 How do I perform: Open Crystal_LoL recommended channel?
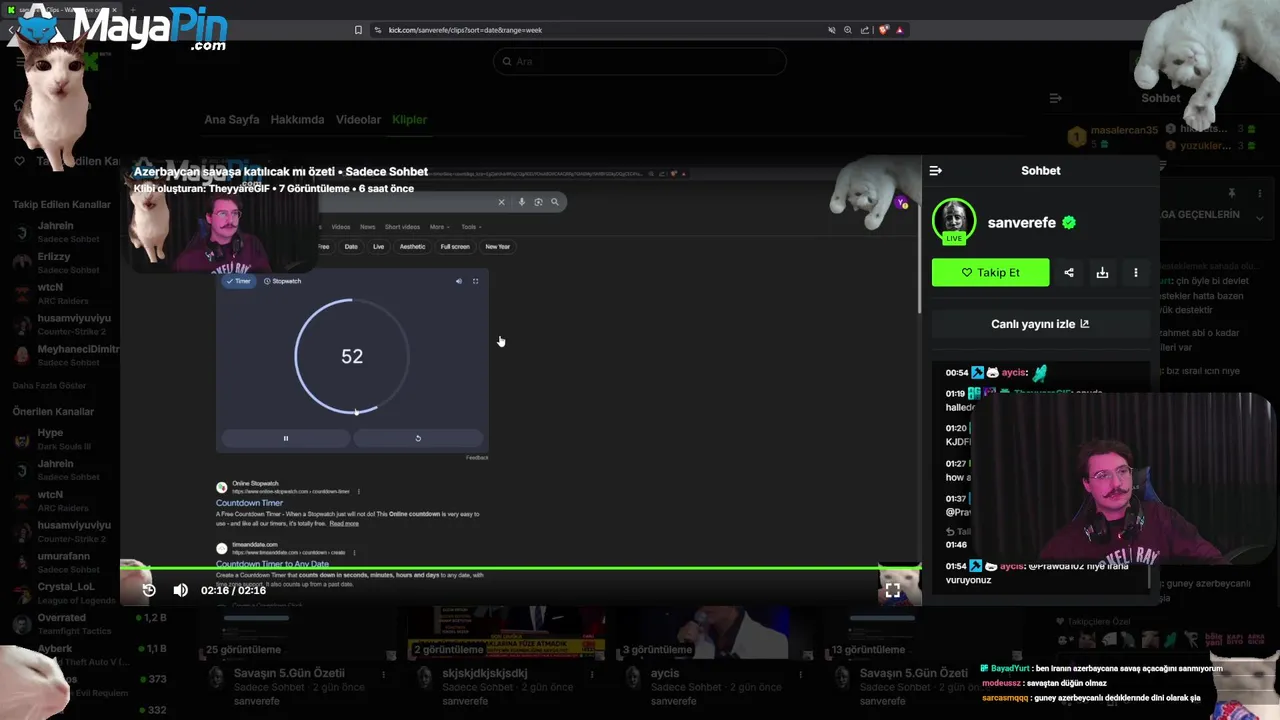click(x=62, y=593)
